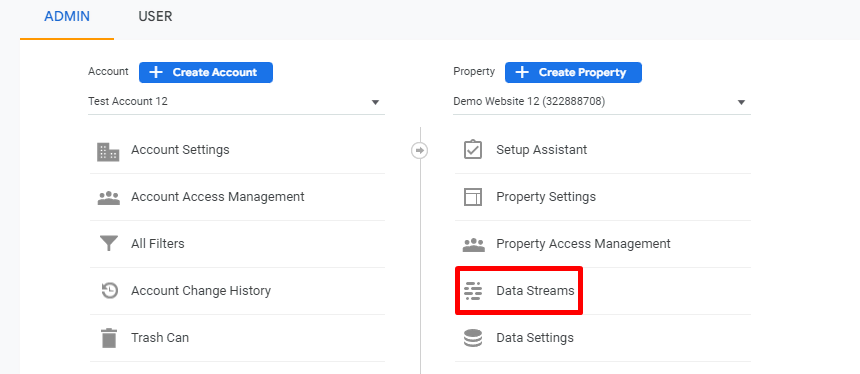The width and height of the screenshot is (860, 374).
Task: Switch to the USER tab
Action: click(155, 17)
